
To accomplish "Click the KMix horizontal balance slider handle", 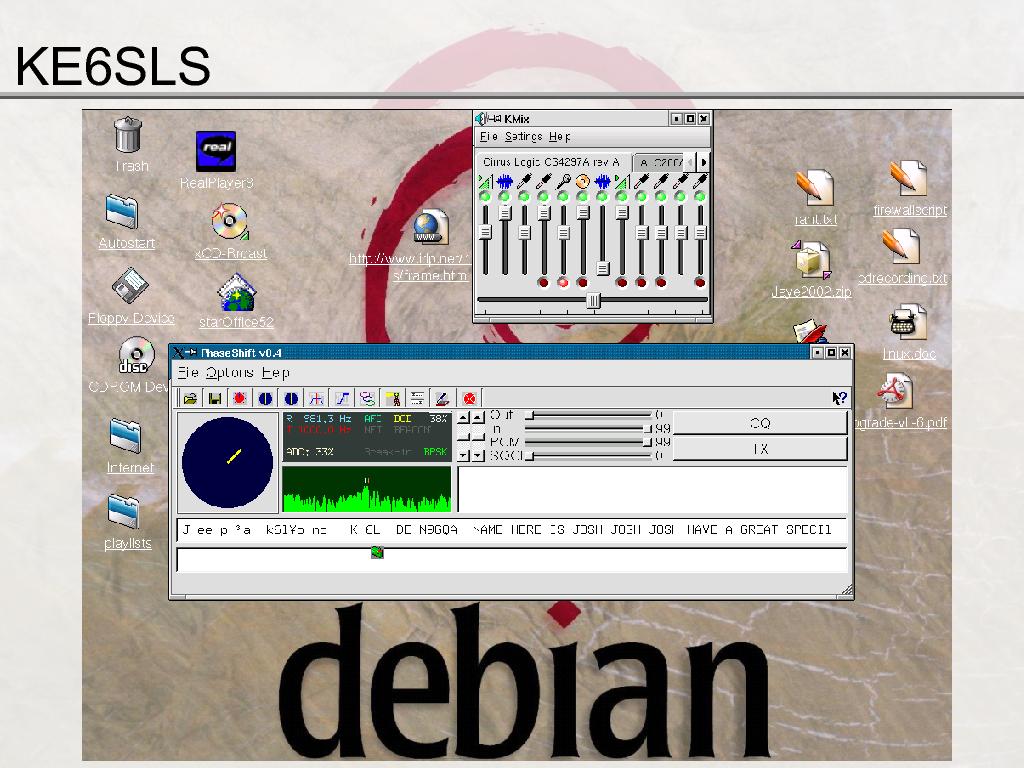I will pyautogui.click(x=593, y=300).
